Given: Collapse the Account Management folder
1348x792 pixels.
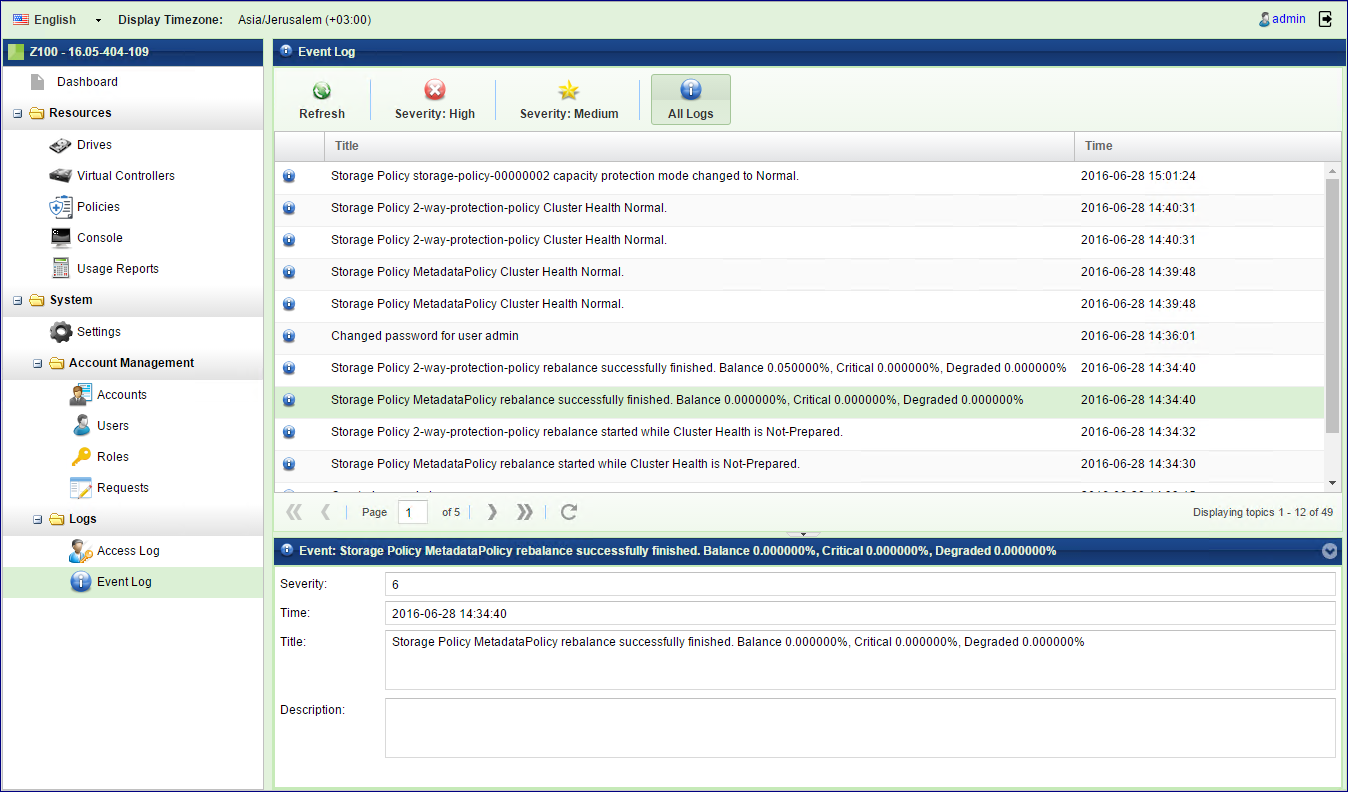Looking at the screenshot, I should [x=38, y=364].
